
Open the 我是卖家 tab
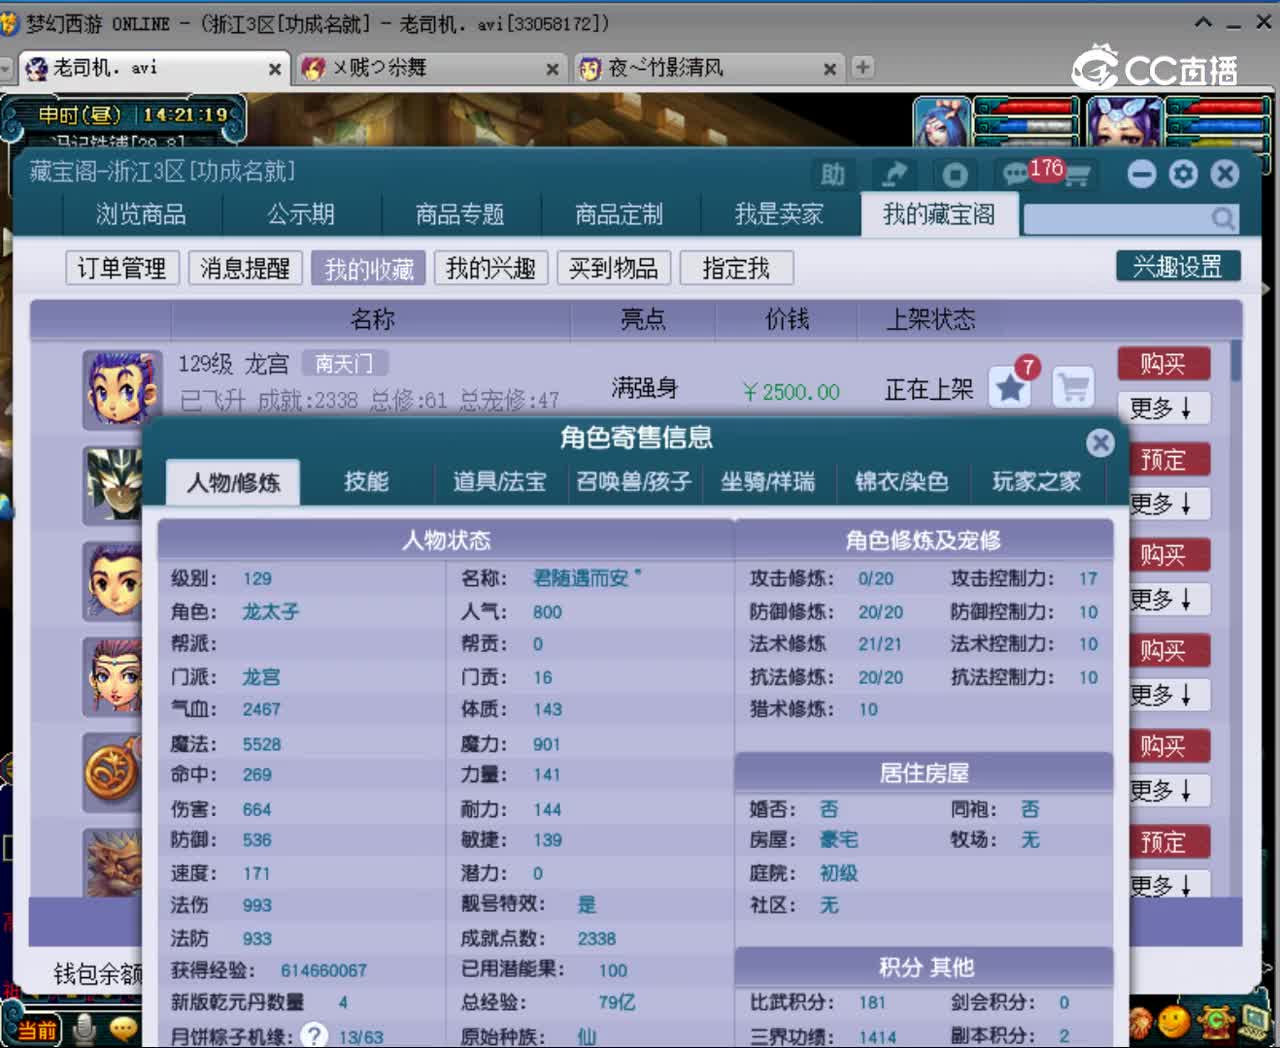(x=779, y=214)
